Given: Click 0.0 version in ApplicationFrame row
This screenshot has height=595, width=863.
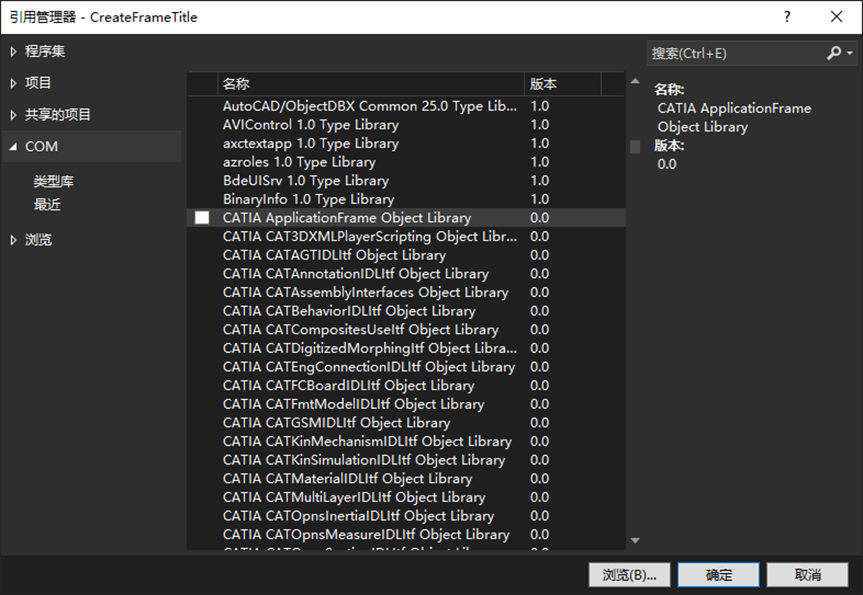Looking at the screenshot, I should tap(539, 218).
